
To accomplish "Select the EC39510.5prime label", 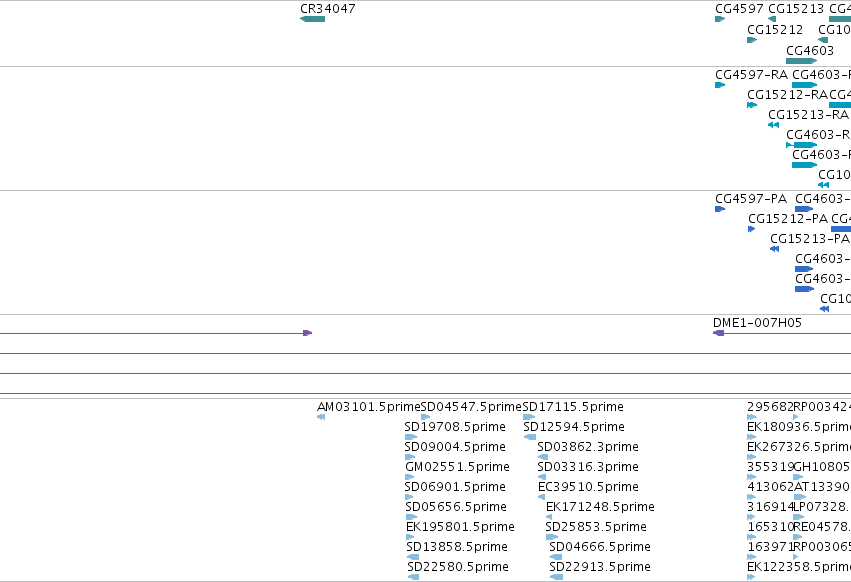I will point(588,487).
